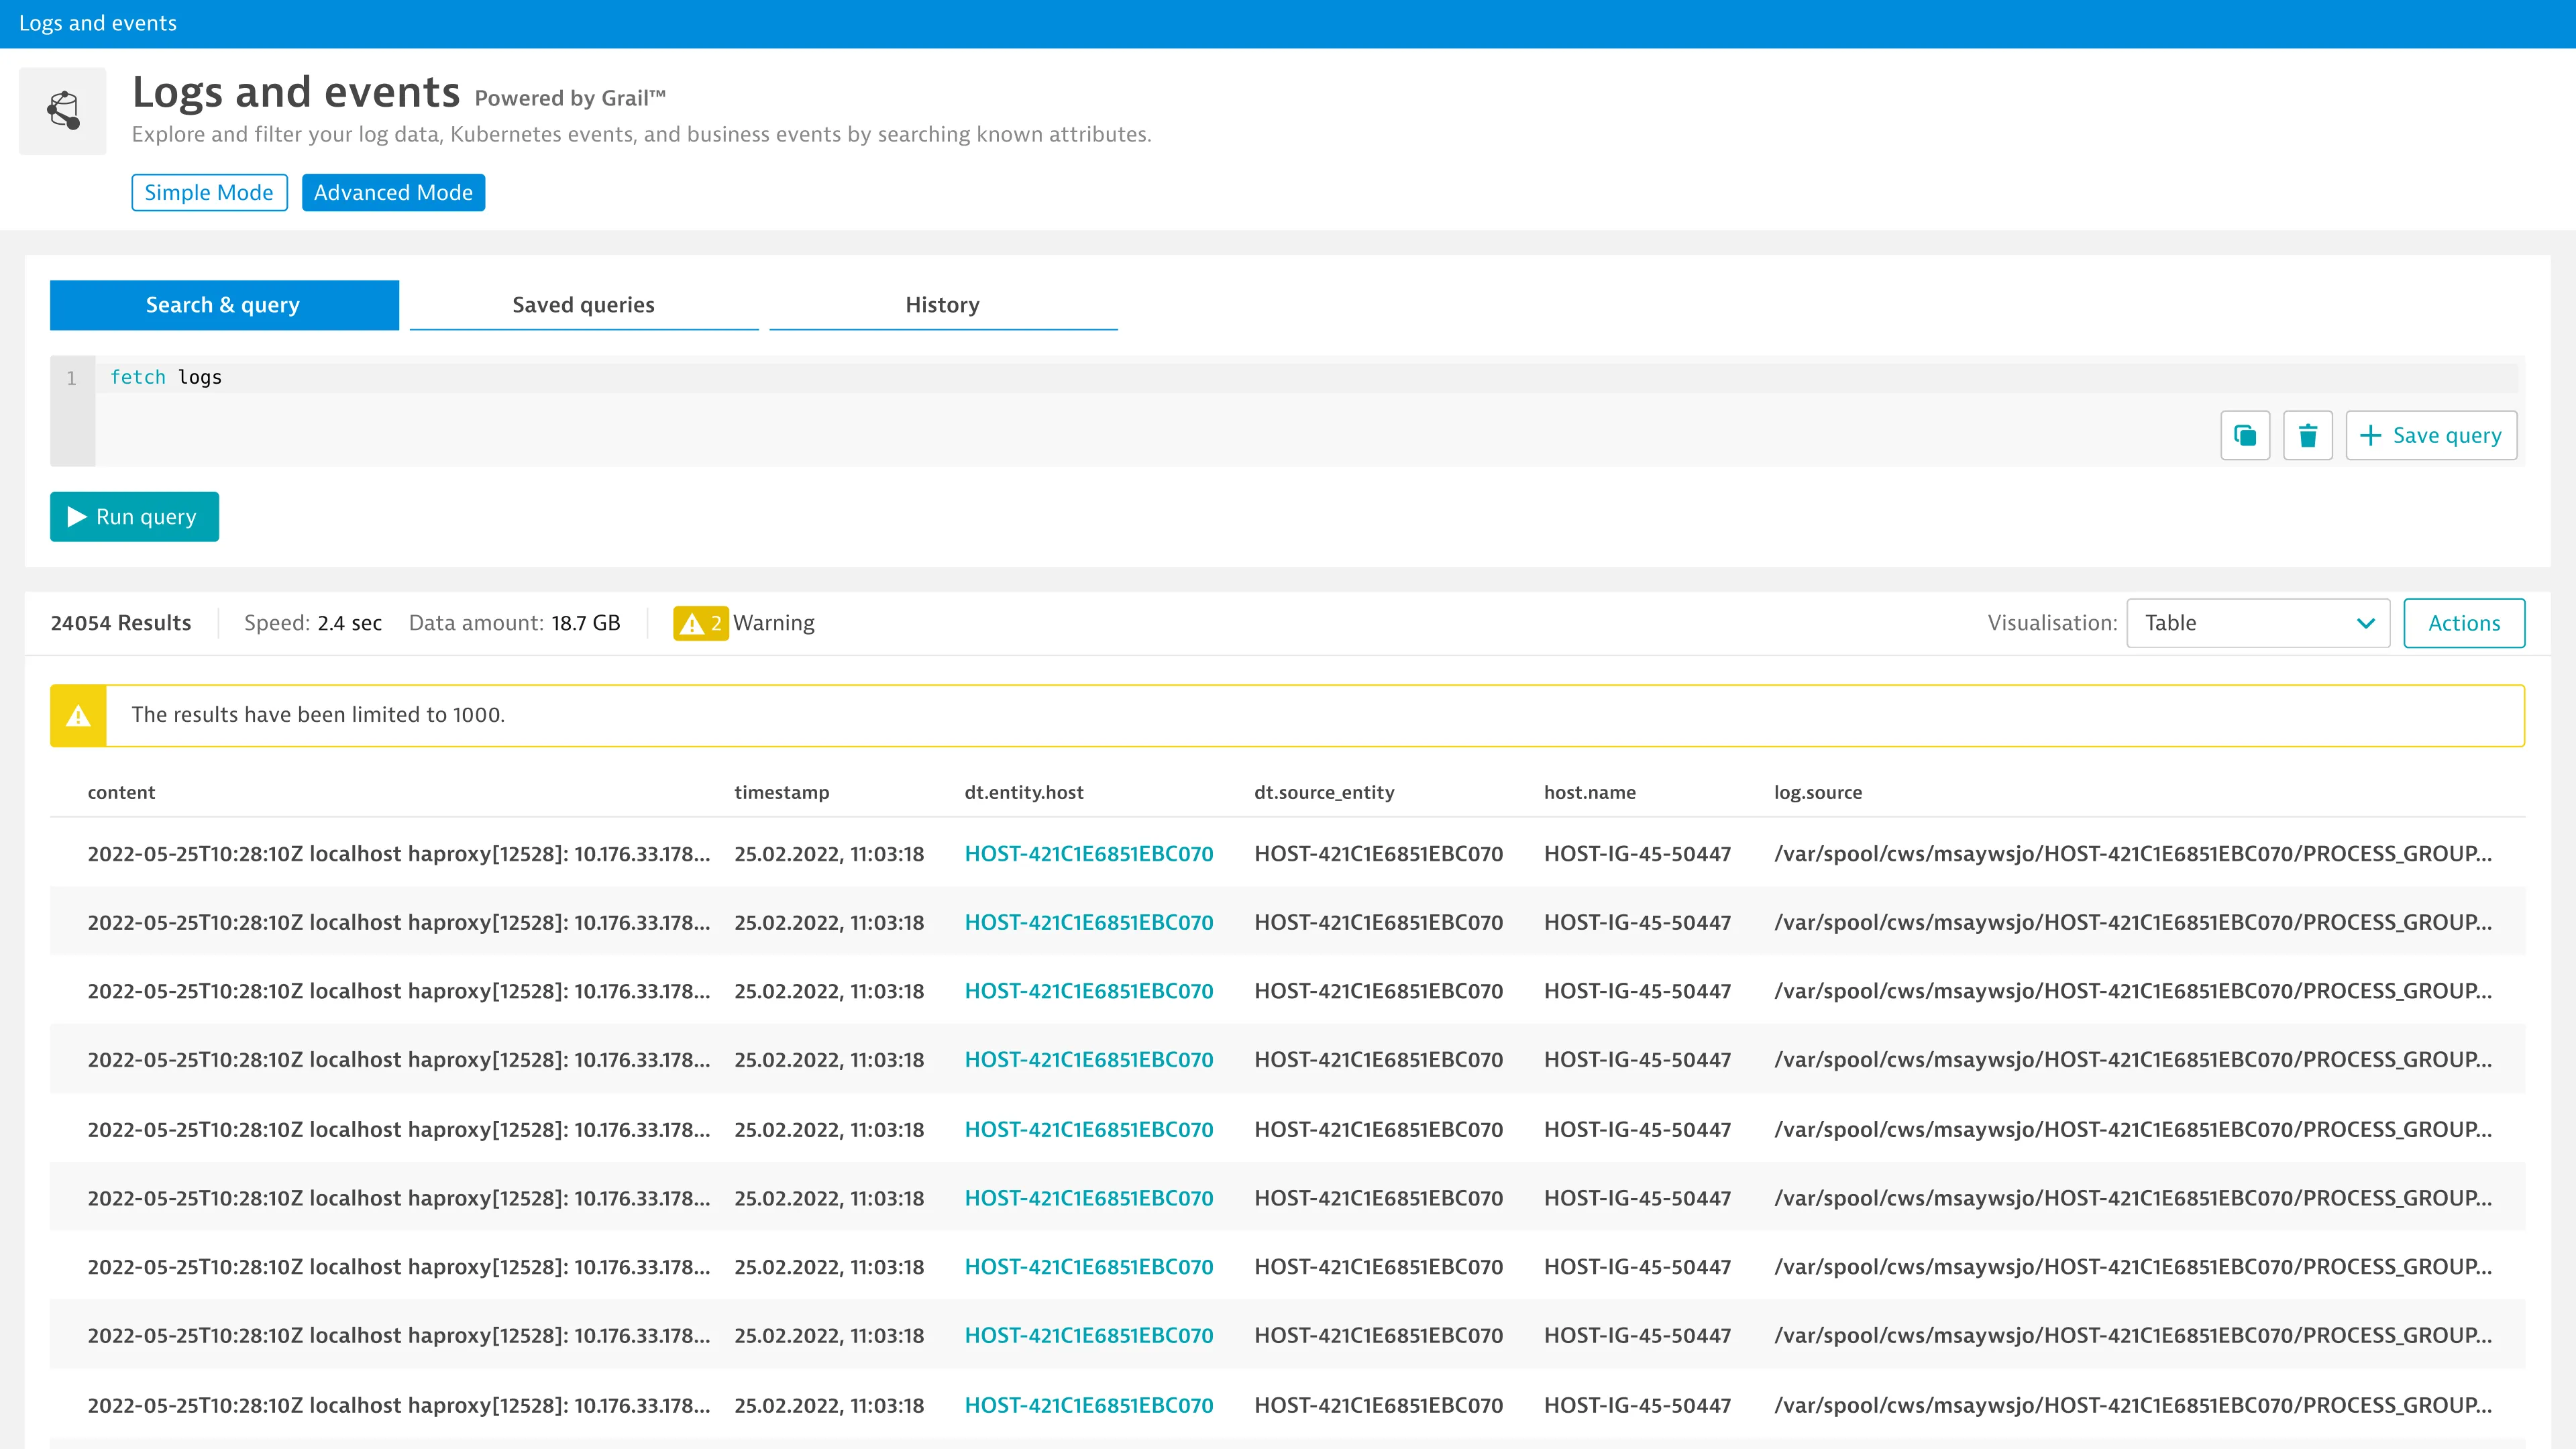Click the Grail logs application icon
Viewport: 2576px width, 1449px height.
tap(64, 111)
